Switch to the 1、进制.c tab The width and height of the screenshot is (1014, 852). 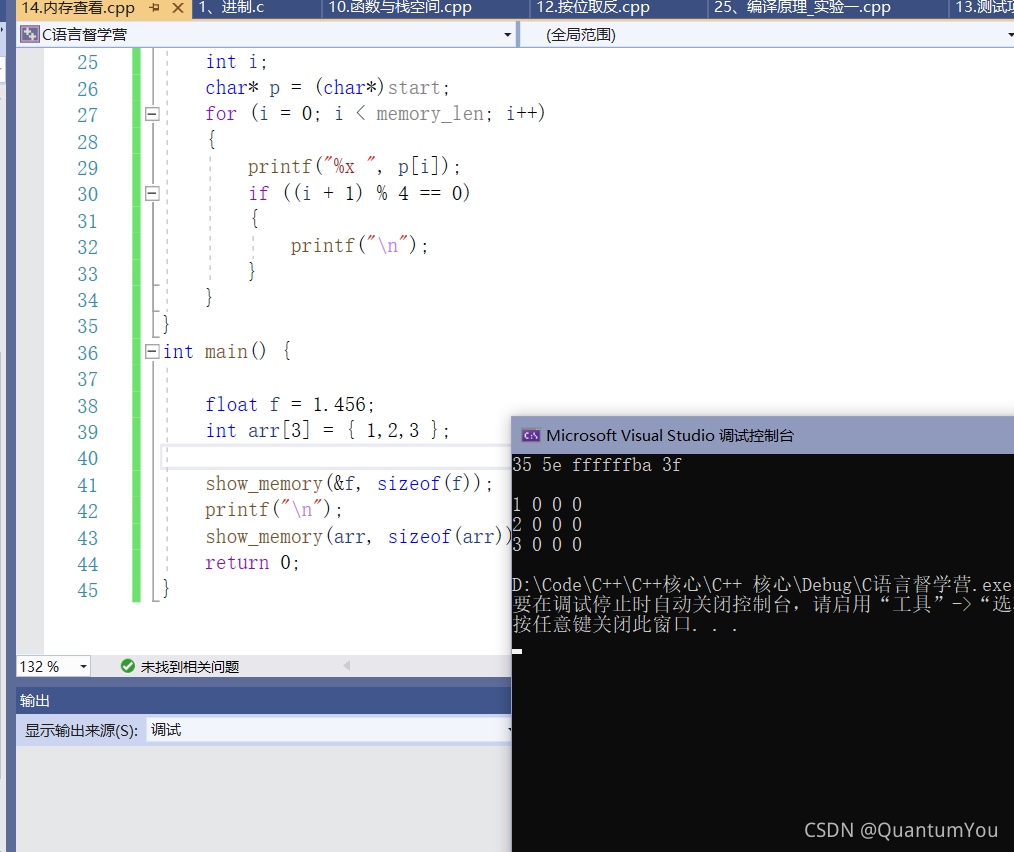[x=231, y=8]
